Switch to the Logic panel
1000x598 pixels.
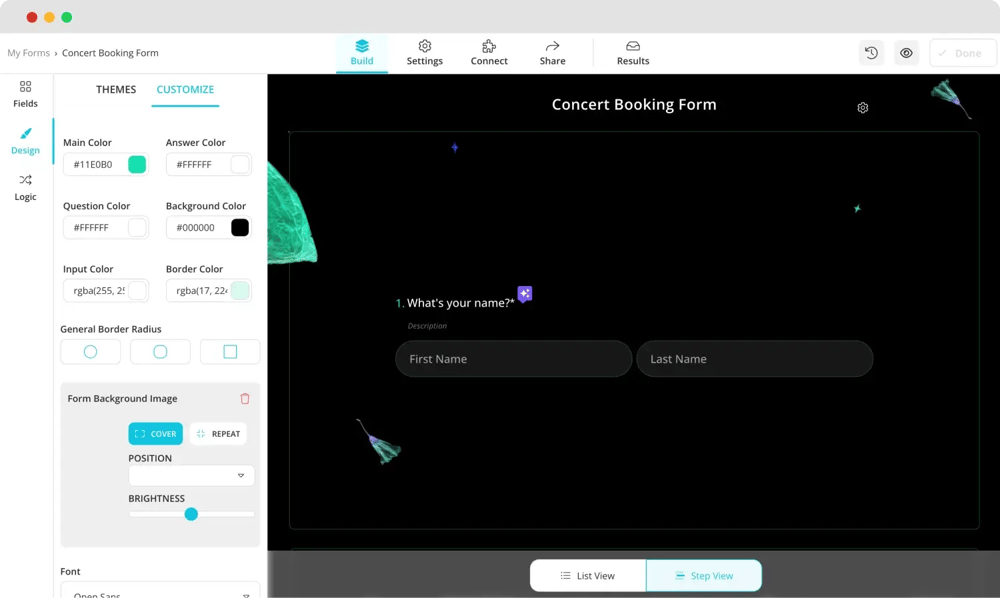pos(25,188)
